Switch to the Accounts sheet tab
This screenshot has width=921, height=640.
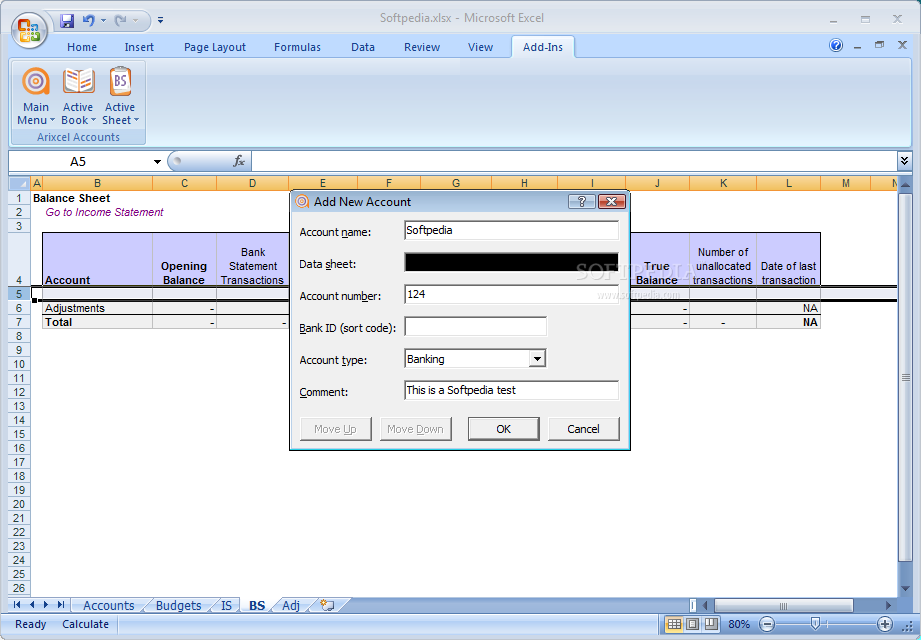coord(109,605)
